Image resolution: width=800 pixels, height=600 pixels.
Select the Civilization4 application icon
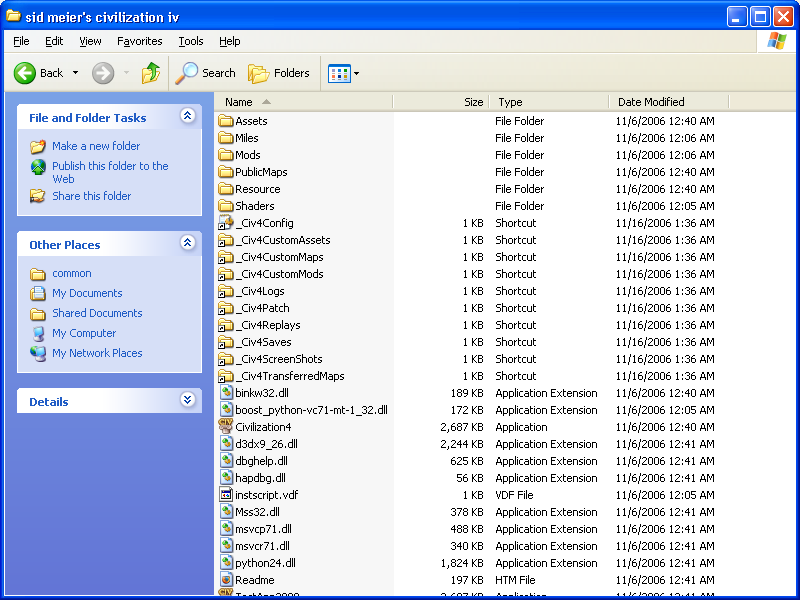(x=226, y=427)
